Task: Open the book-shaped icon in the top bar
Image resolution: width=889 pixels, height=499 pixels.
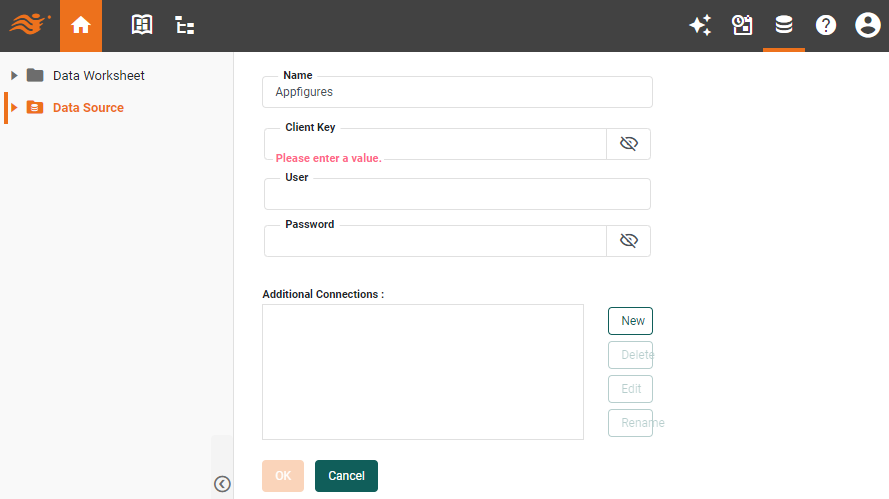Action: tap(142, 26)
